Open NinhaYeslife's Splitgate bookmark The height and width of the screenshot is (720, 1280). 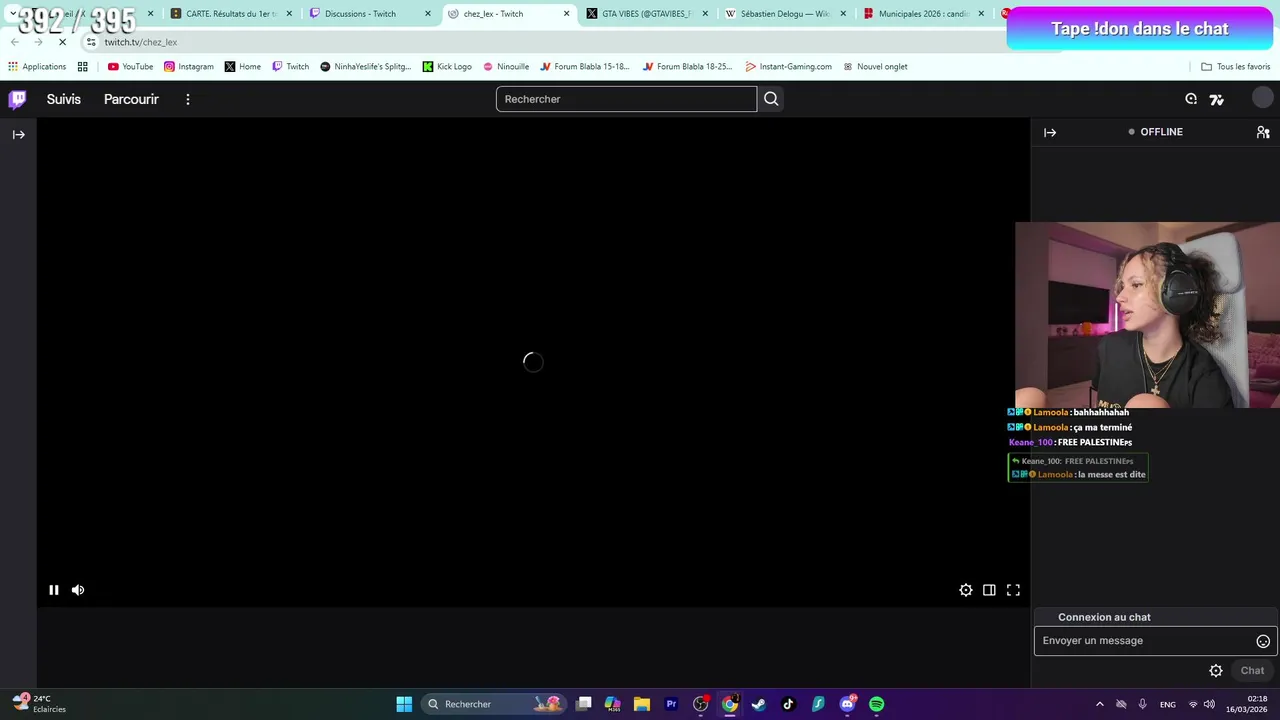pyautogui.click(x=366, y=67)
